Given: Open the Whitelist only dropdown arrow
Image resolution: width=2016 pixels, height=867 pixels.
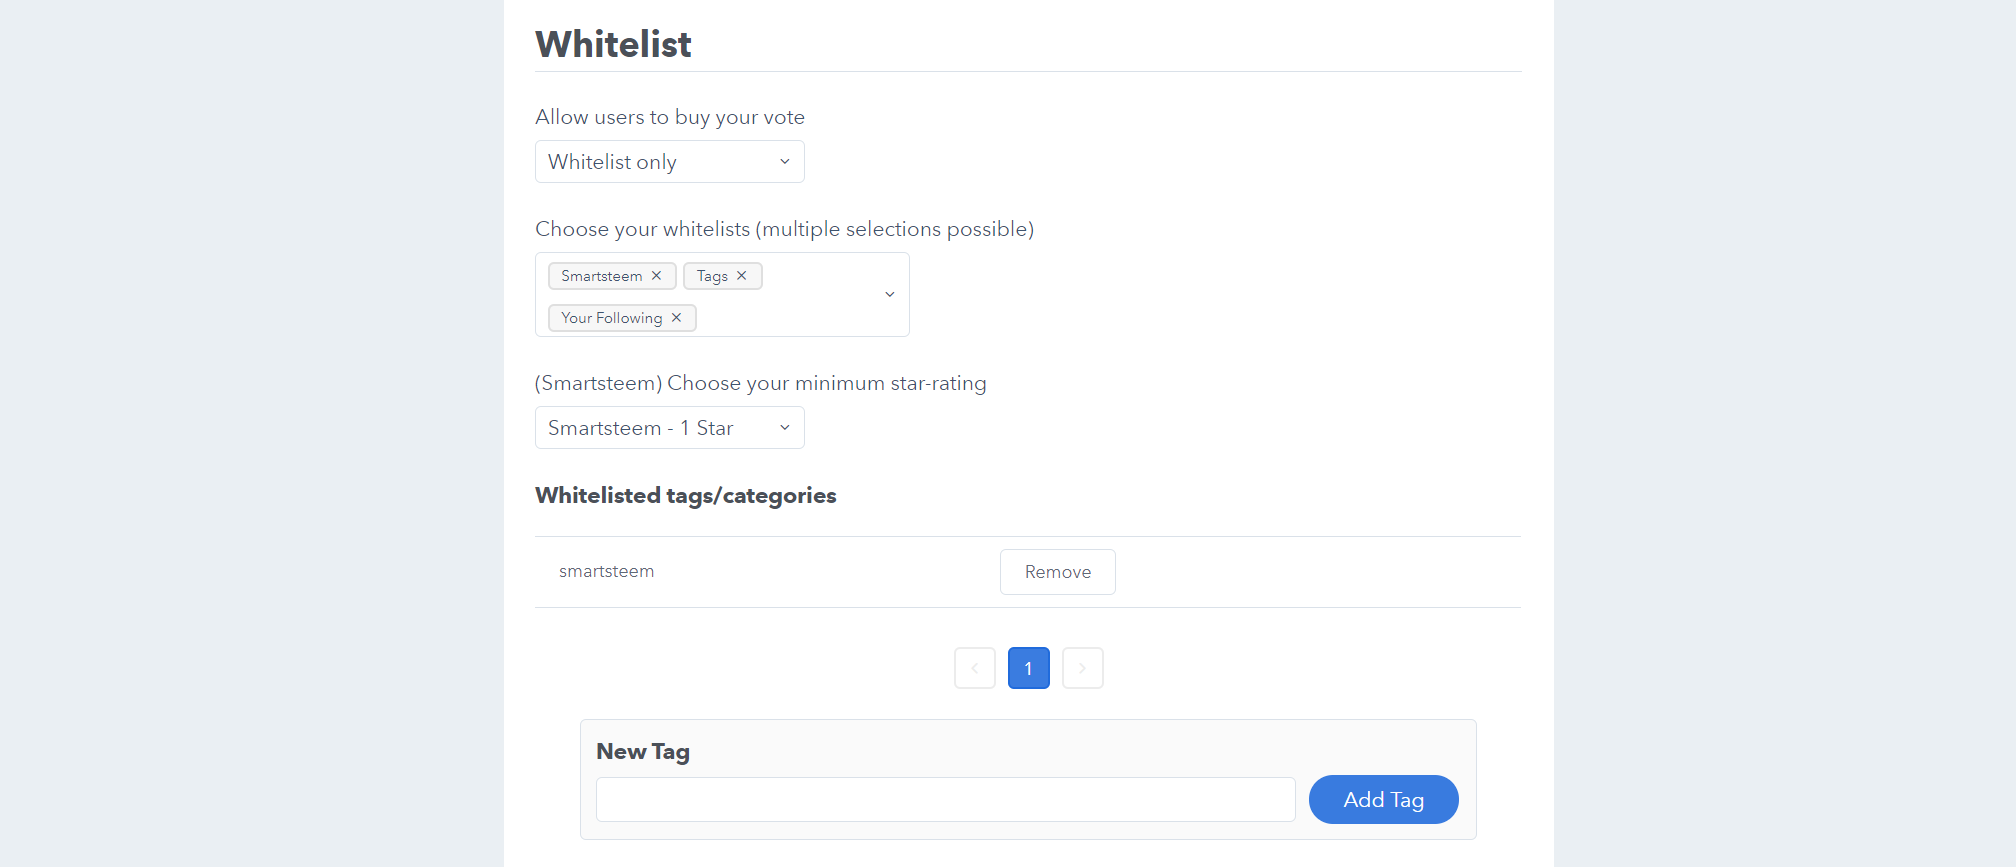Looking at the screenshot, I should pyautogui.click(x=785, y=162).
